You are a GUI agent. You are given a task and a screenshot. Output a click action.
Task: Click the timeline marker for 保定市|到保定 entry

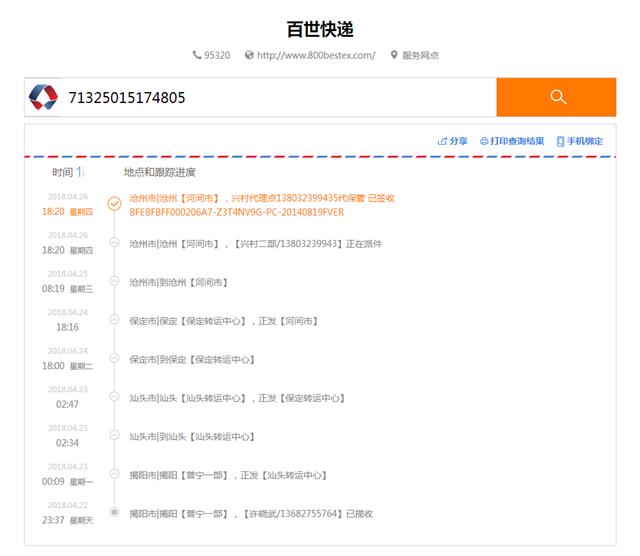[114, 358]
